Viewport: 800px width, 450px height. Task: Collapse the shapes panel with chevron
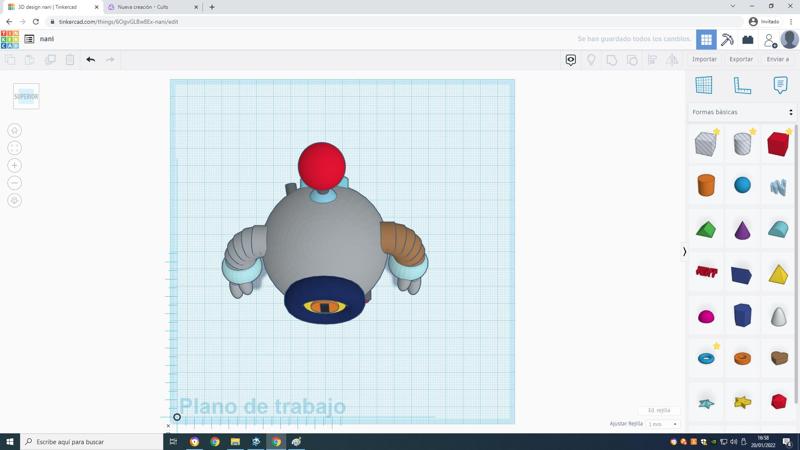point(684,252)
